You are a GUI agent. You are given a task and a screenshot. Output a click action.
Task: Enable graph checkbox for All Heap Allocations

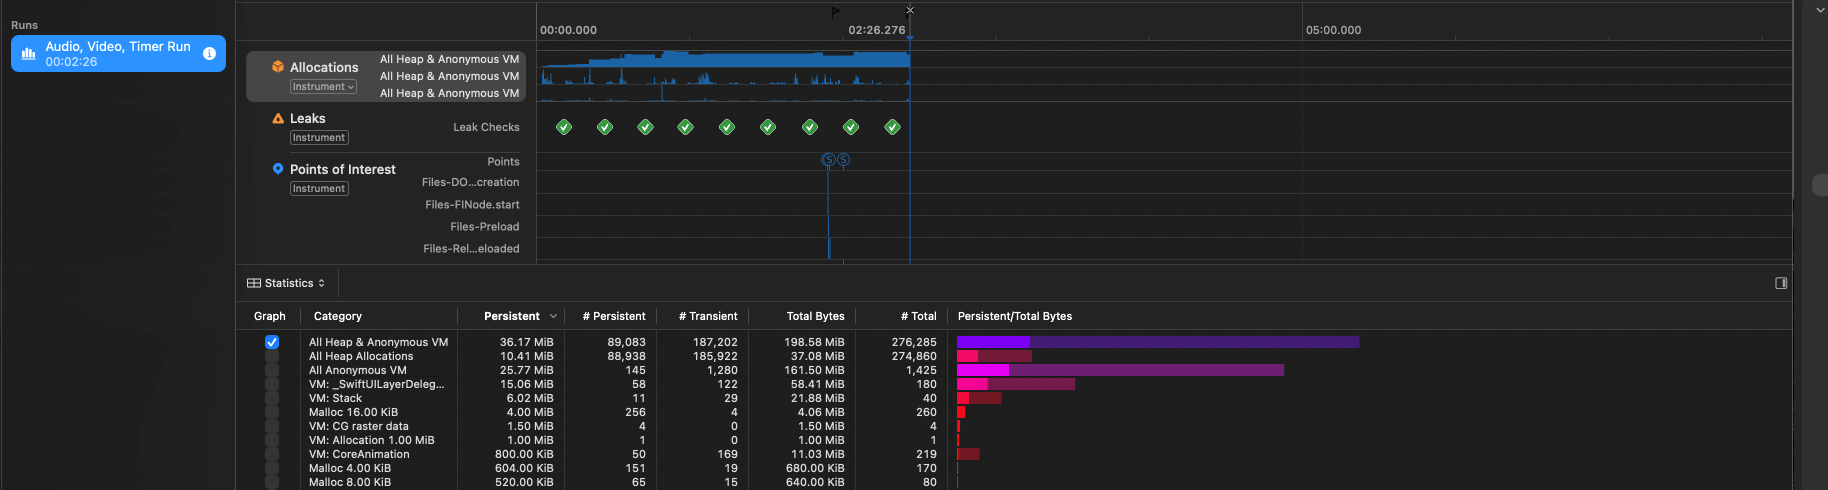click(272, 356)
